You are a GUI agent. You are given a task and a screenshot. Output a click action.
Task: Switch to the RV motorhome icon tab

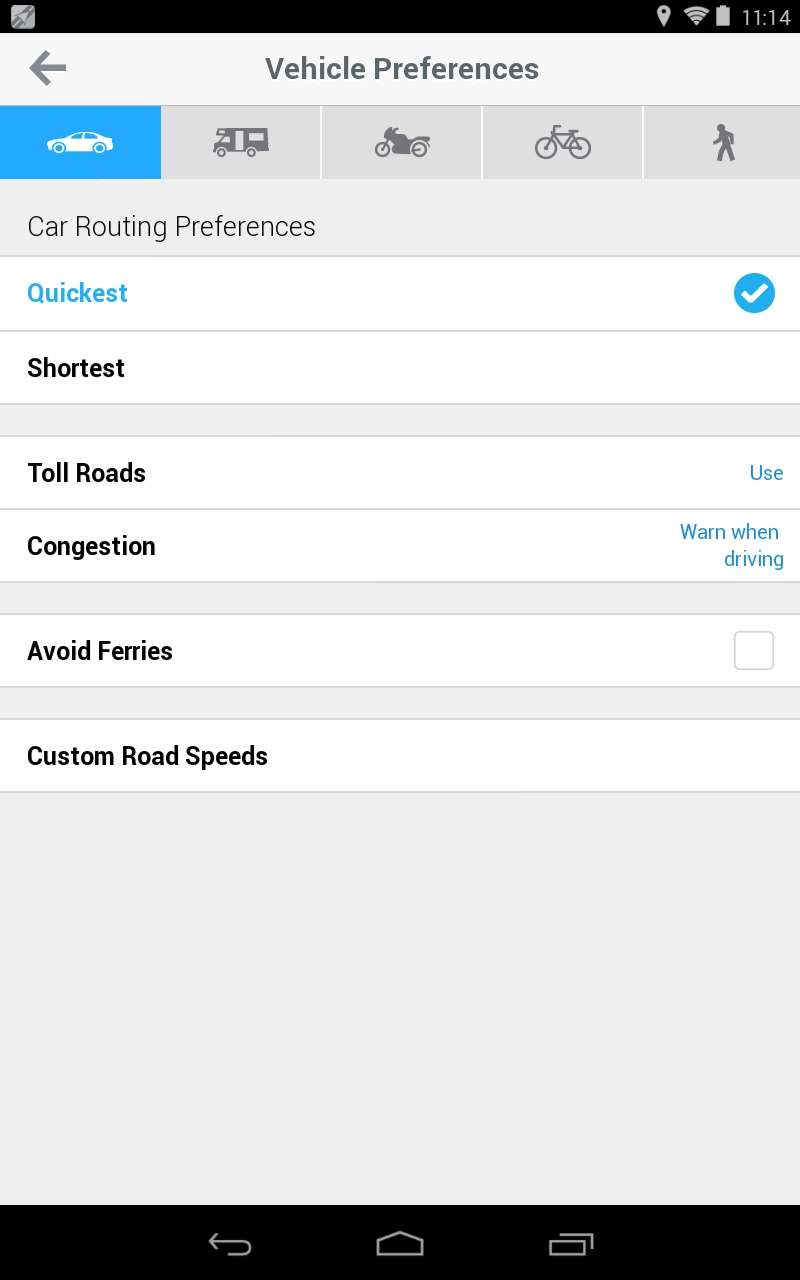pos(241,143)
